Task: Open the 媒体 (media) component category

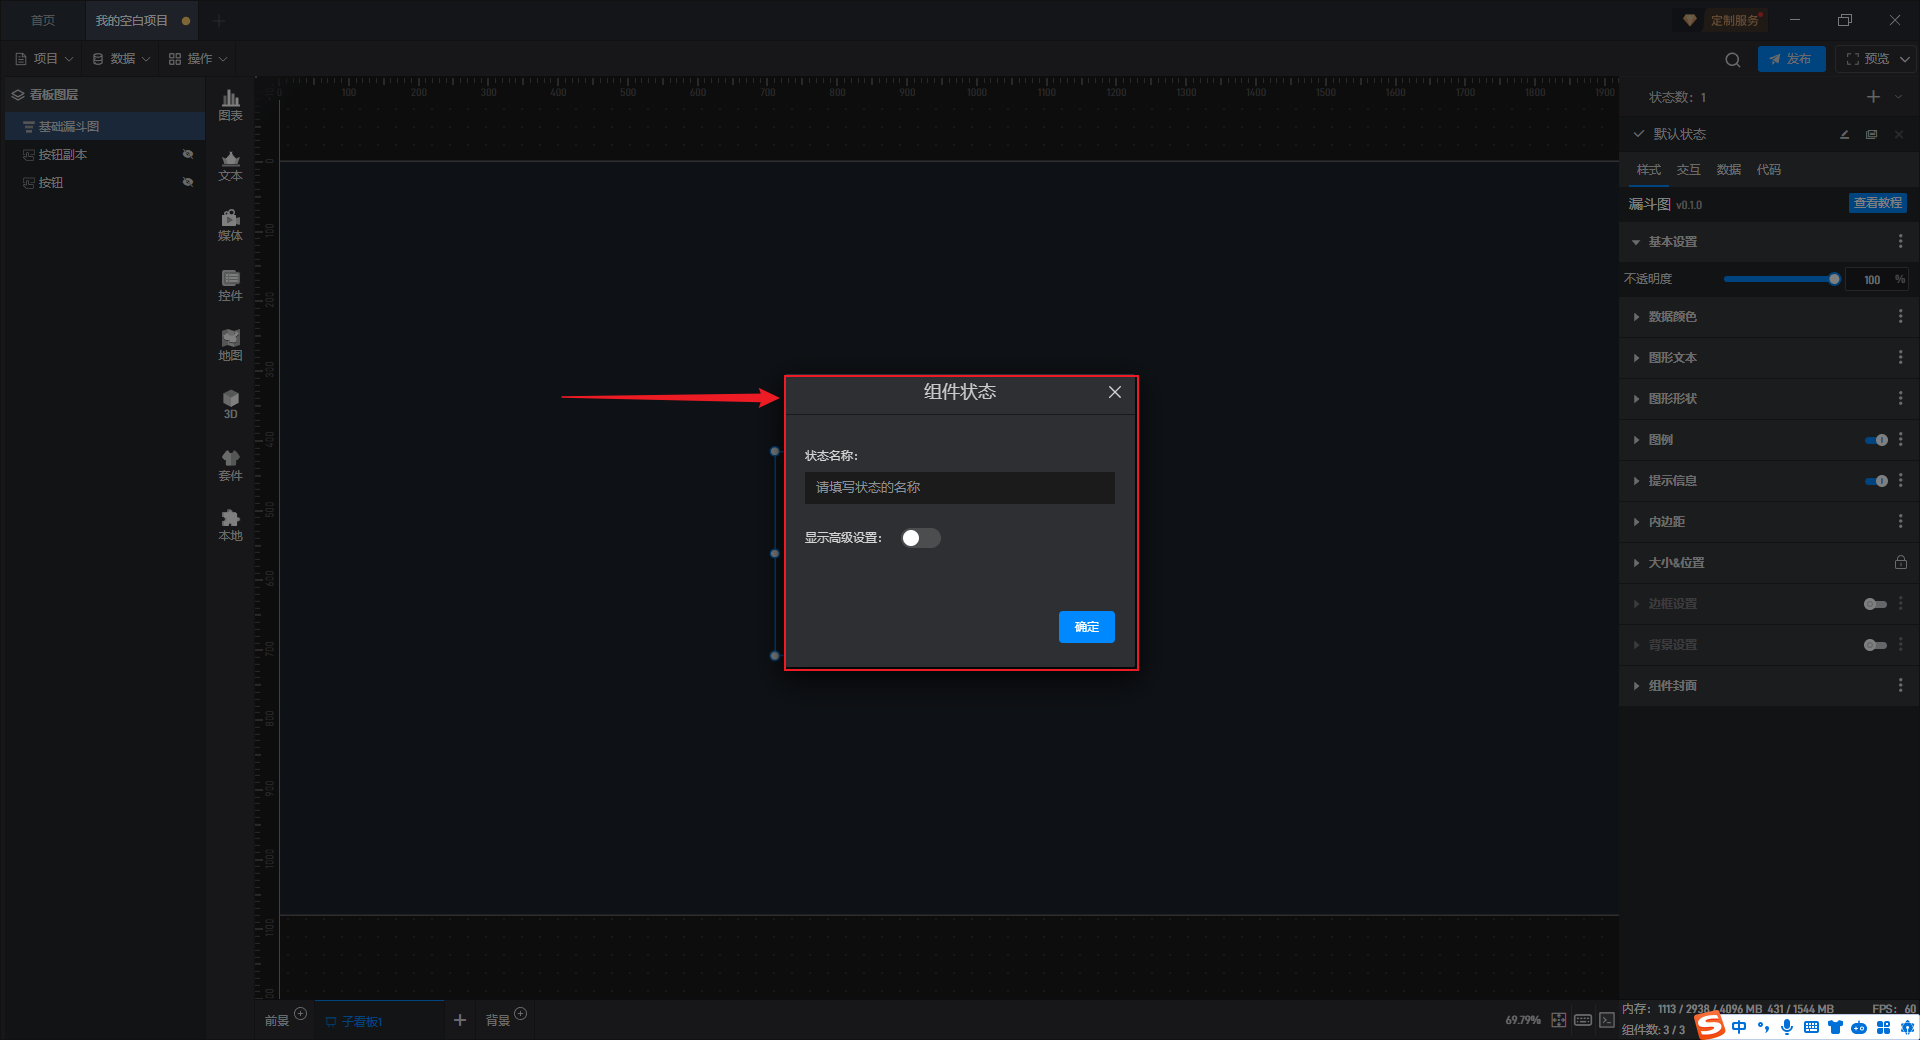Action: (230, 225)
